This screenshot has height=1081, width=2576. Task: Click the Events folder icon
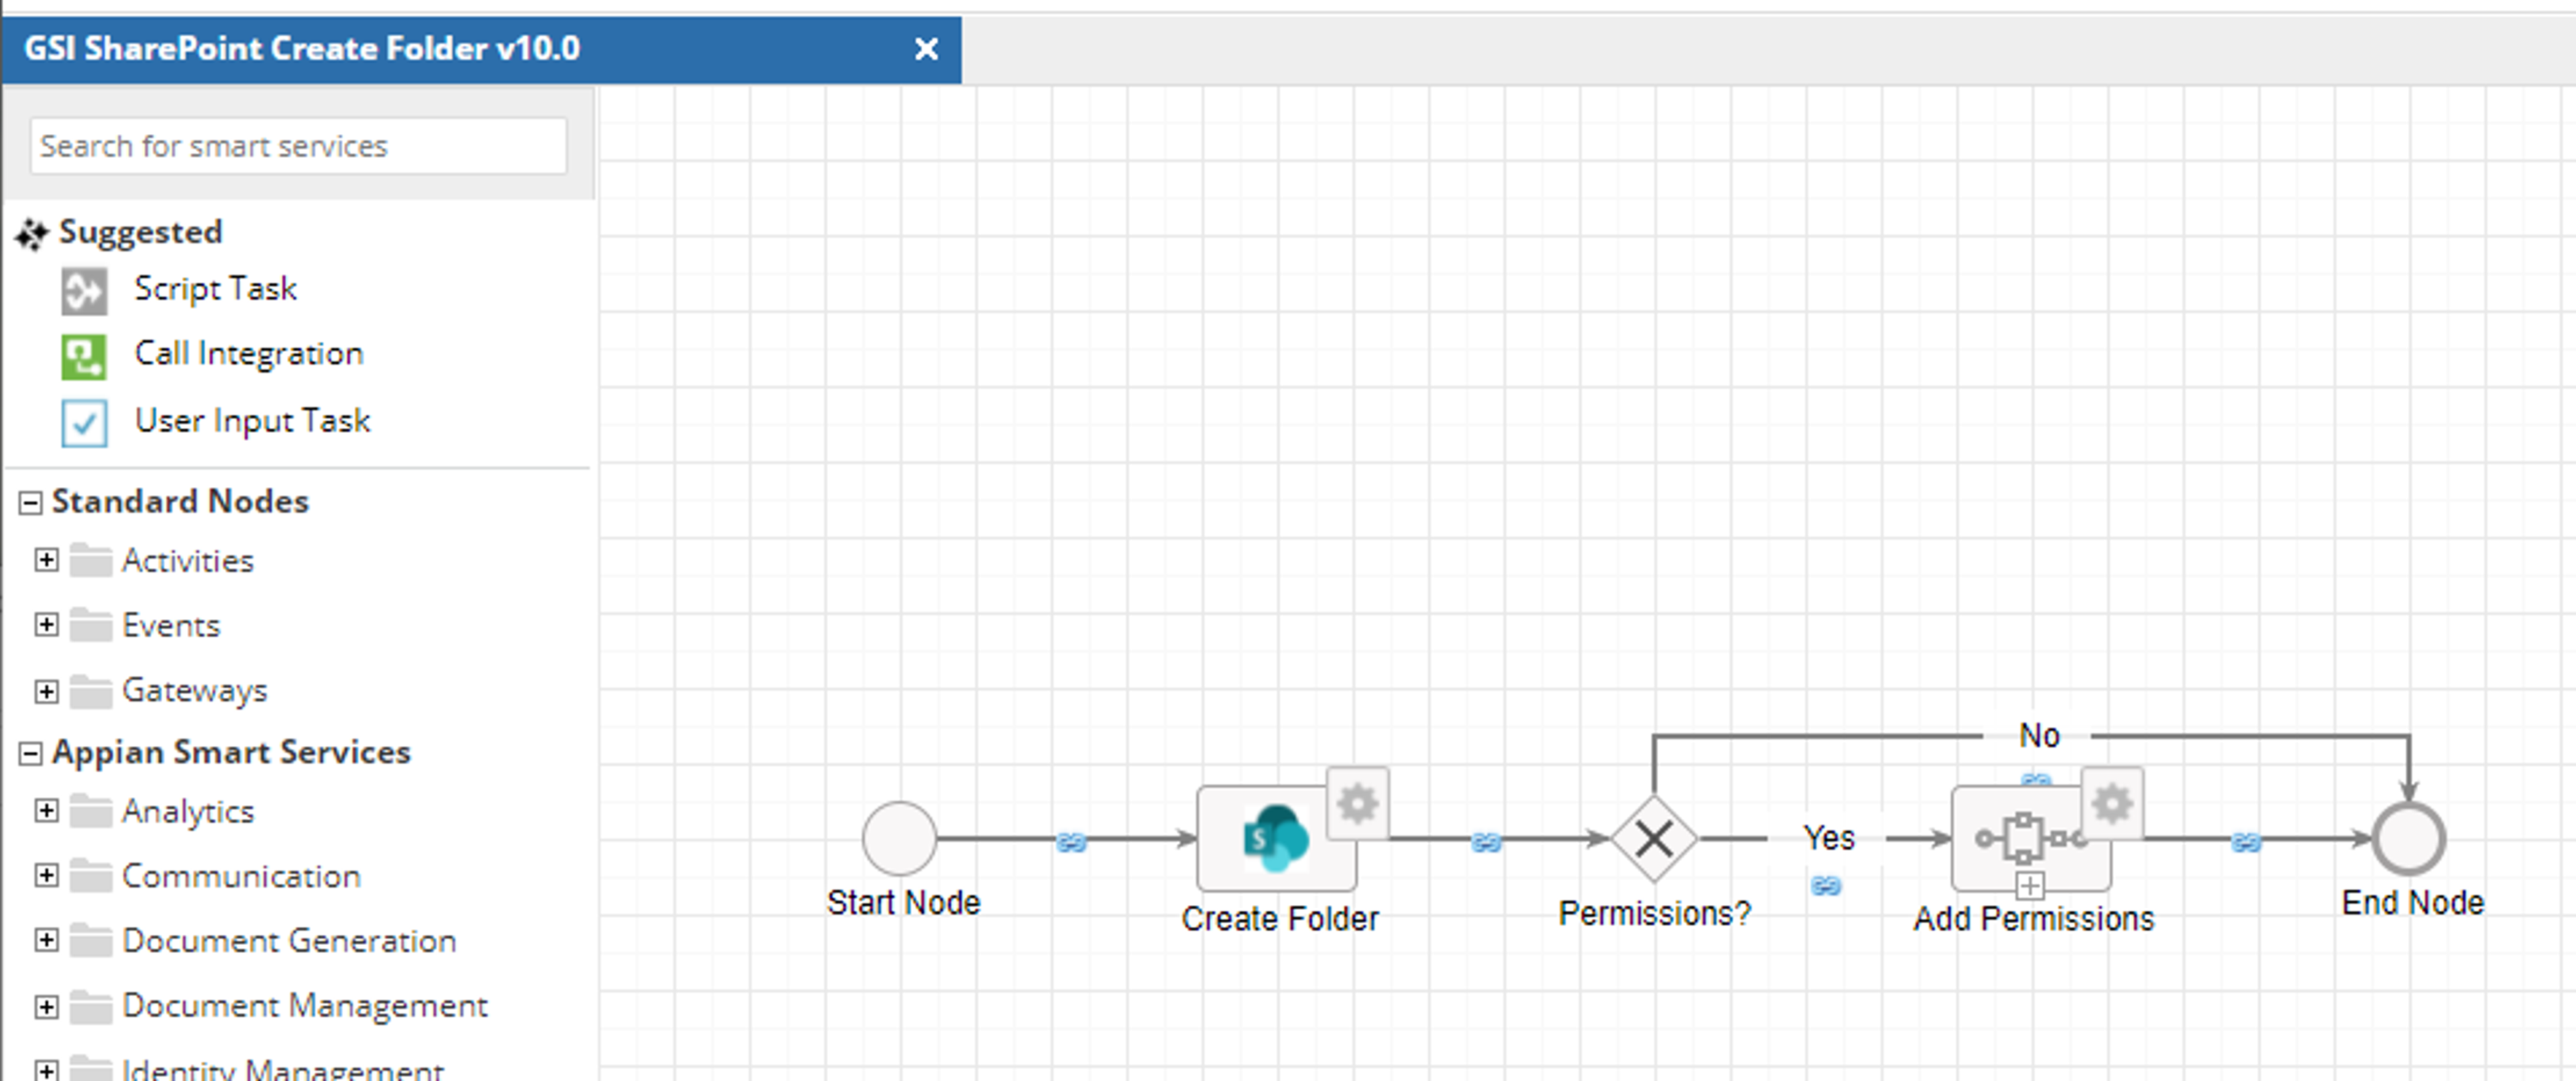91,626
